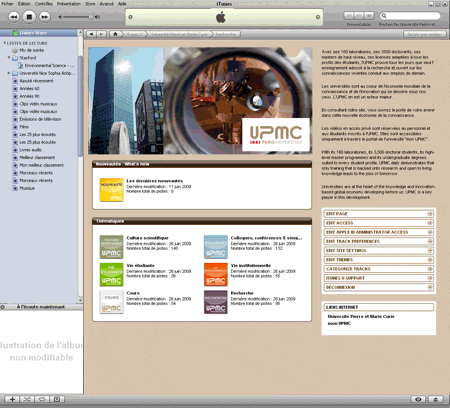Add a new playlist with plus button

pos(12,399)
